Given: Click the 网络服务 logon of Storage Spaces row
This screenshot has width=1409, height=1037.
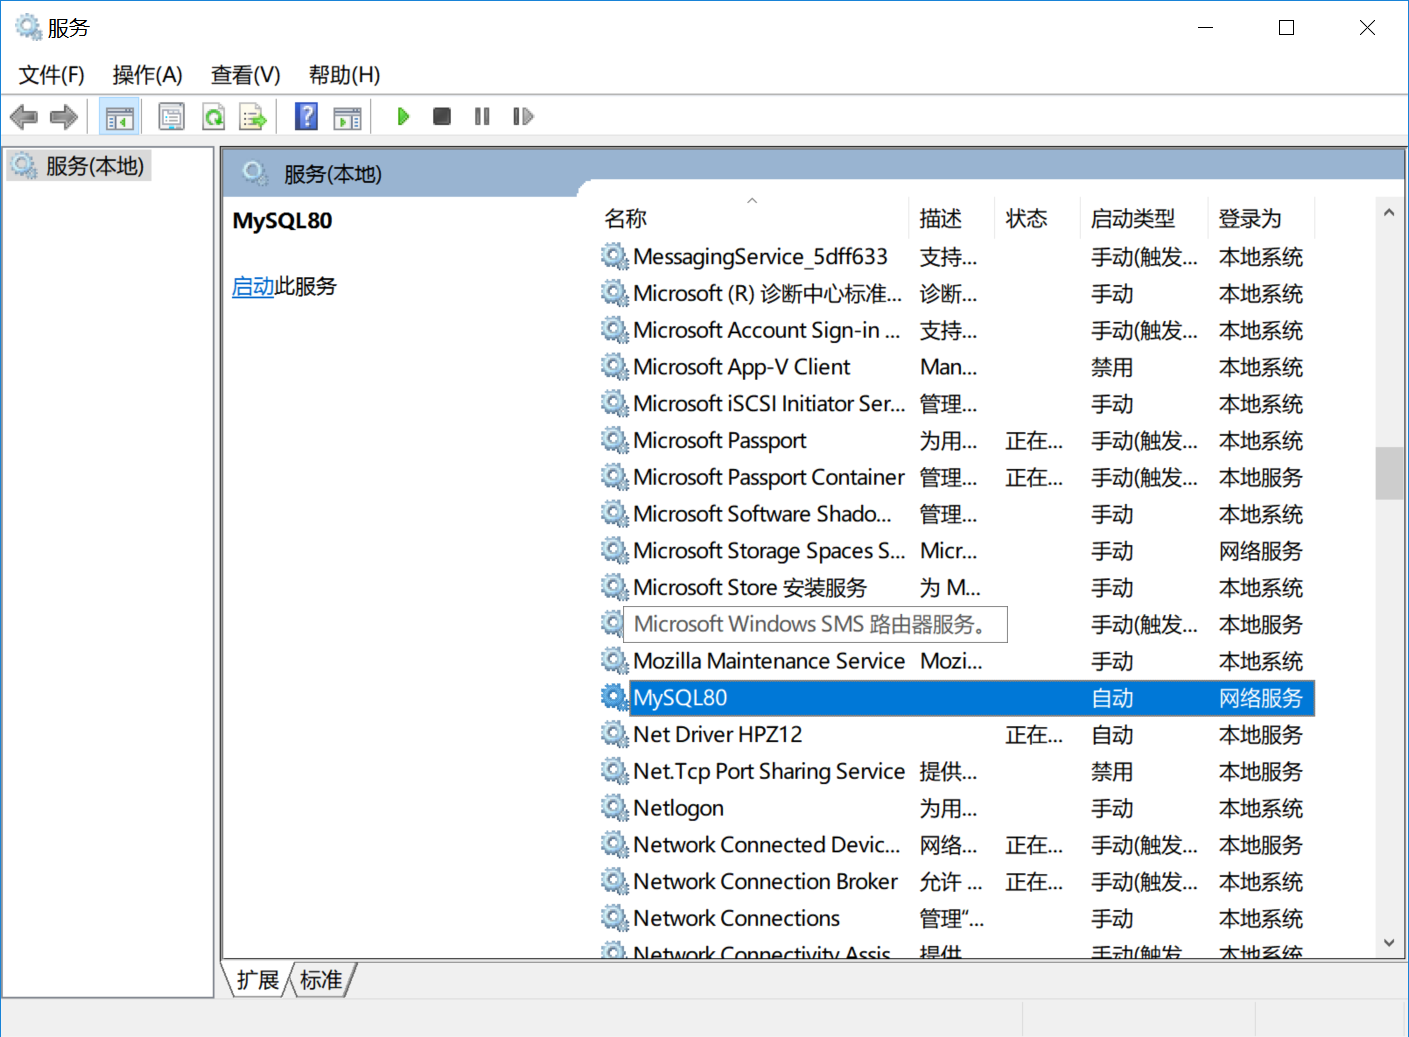Looking at the screenshot, I should (x=1260, y=551).
